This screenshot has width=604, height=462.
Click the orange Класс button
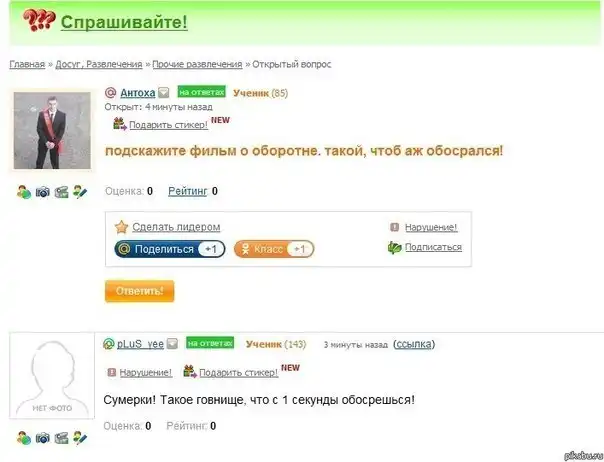274,249
